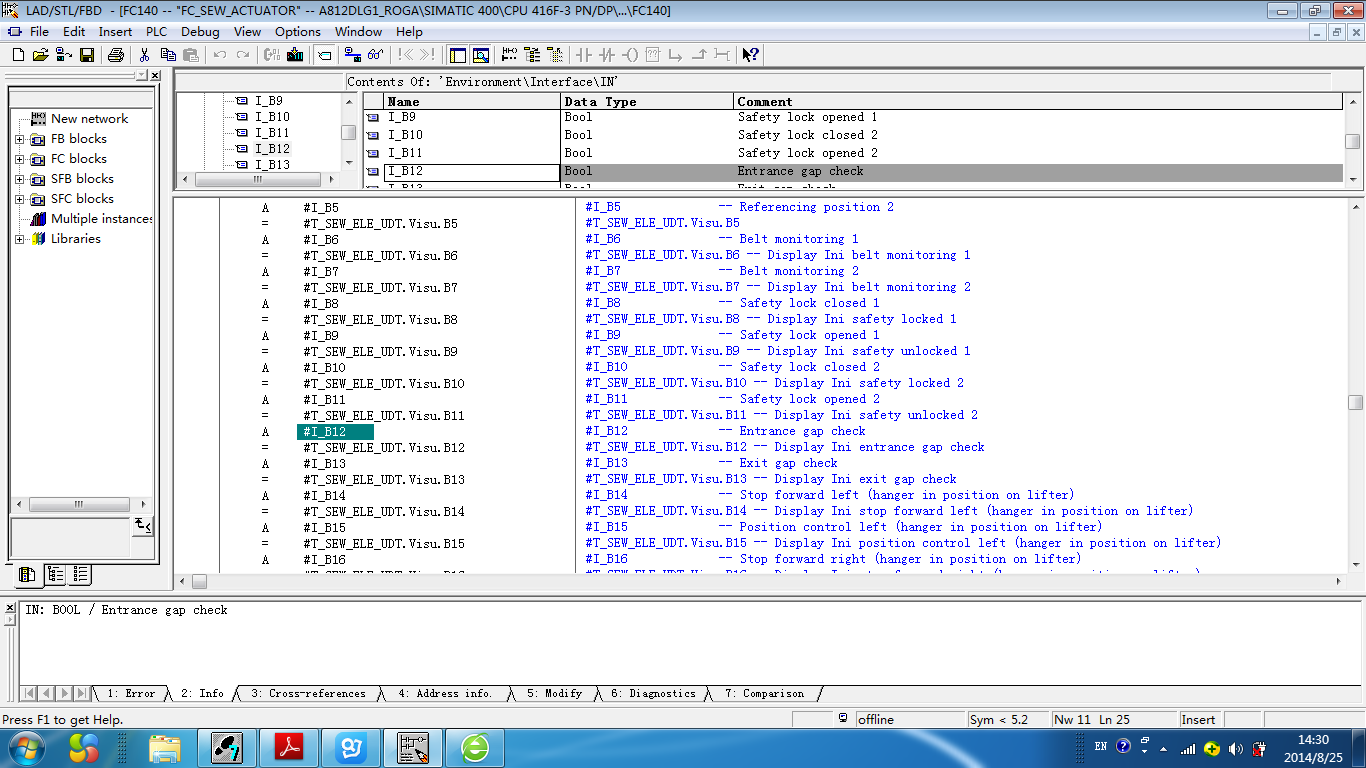Image resolution: width=1366 pixels, height=768 pixels.
Task: Switch to the 5: Modify tab
Action: tap(554, 693)
